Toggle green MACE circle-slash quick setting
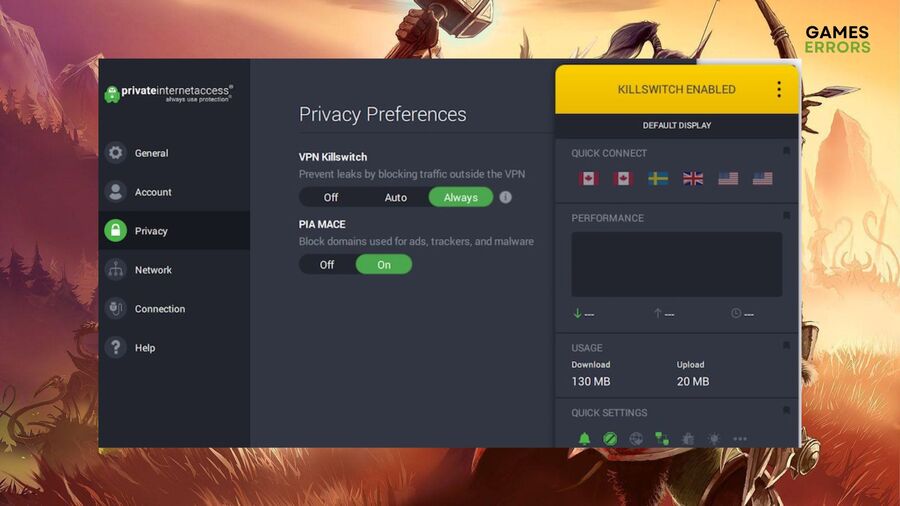This screenshot has height=506, width=900. tap(610, 439)
